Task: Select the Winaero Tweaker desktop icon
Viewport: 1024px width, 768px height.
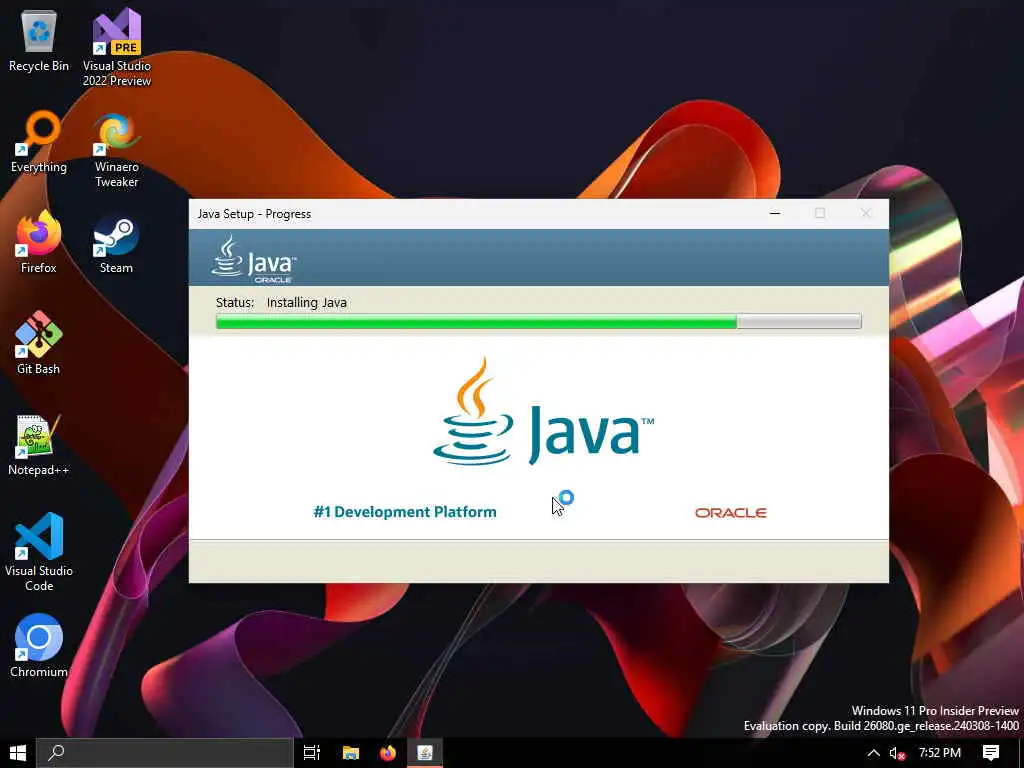Action: tap(116, 150)
